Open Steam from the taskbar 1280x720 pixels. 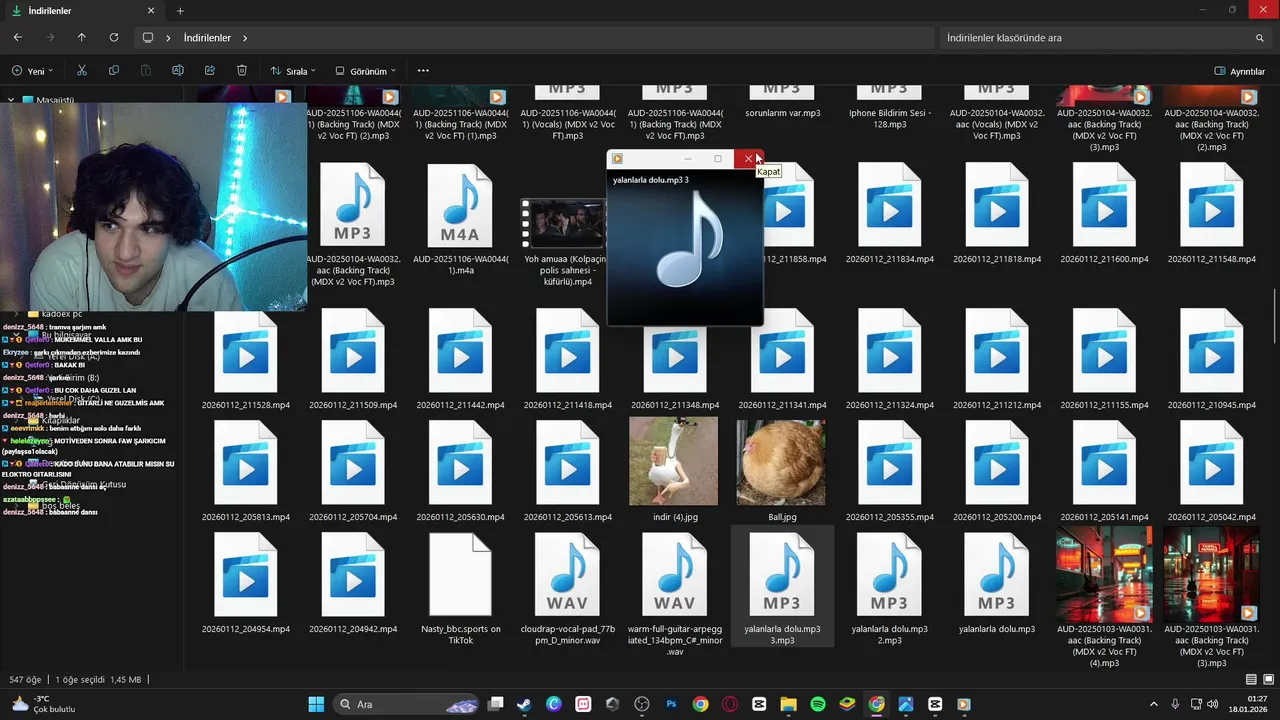(524, 704)
